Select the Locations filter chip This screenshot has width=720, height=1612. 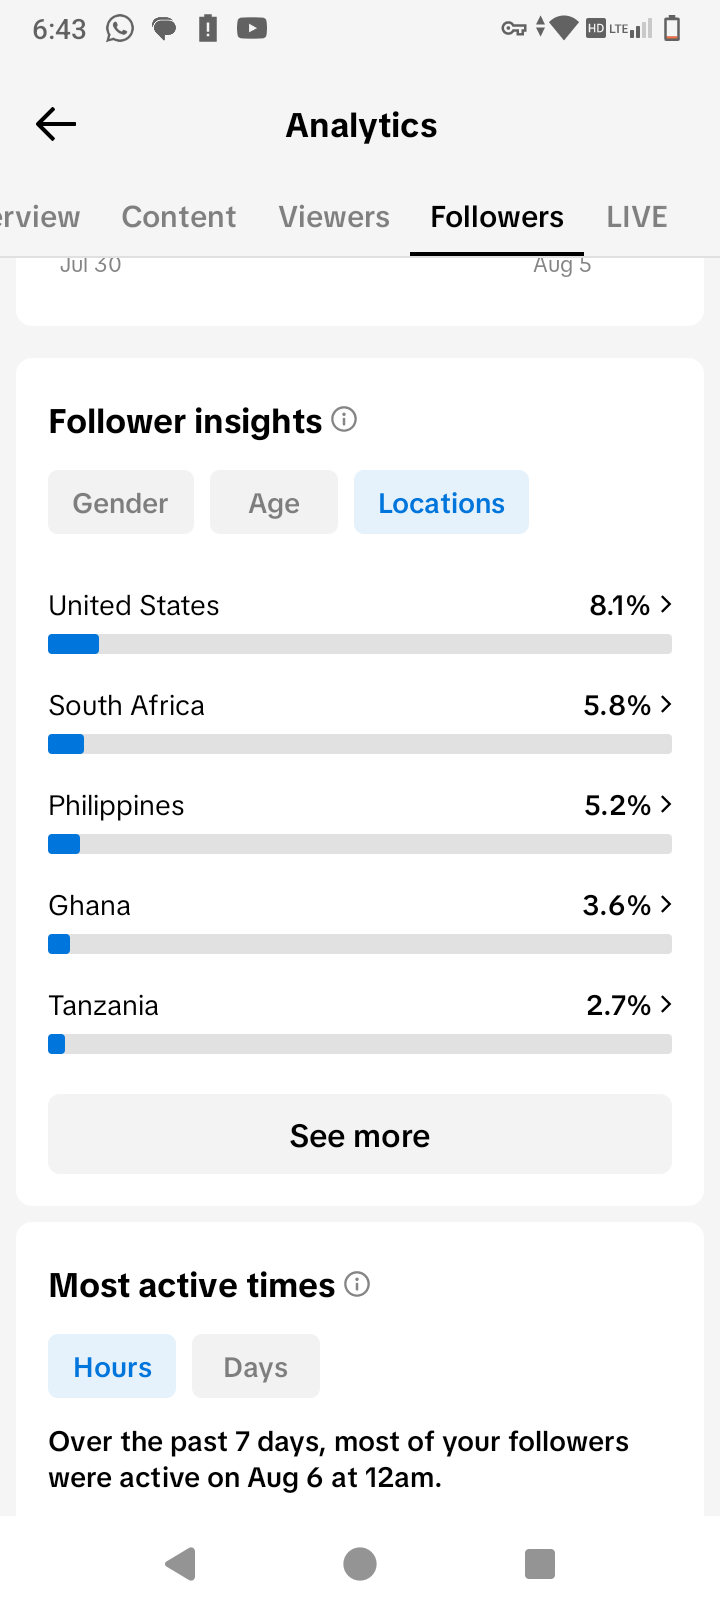(x=441, y=502)
